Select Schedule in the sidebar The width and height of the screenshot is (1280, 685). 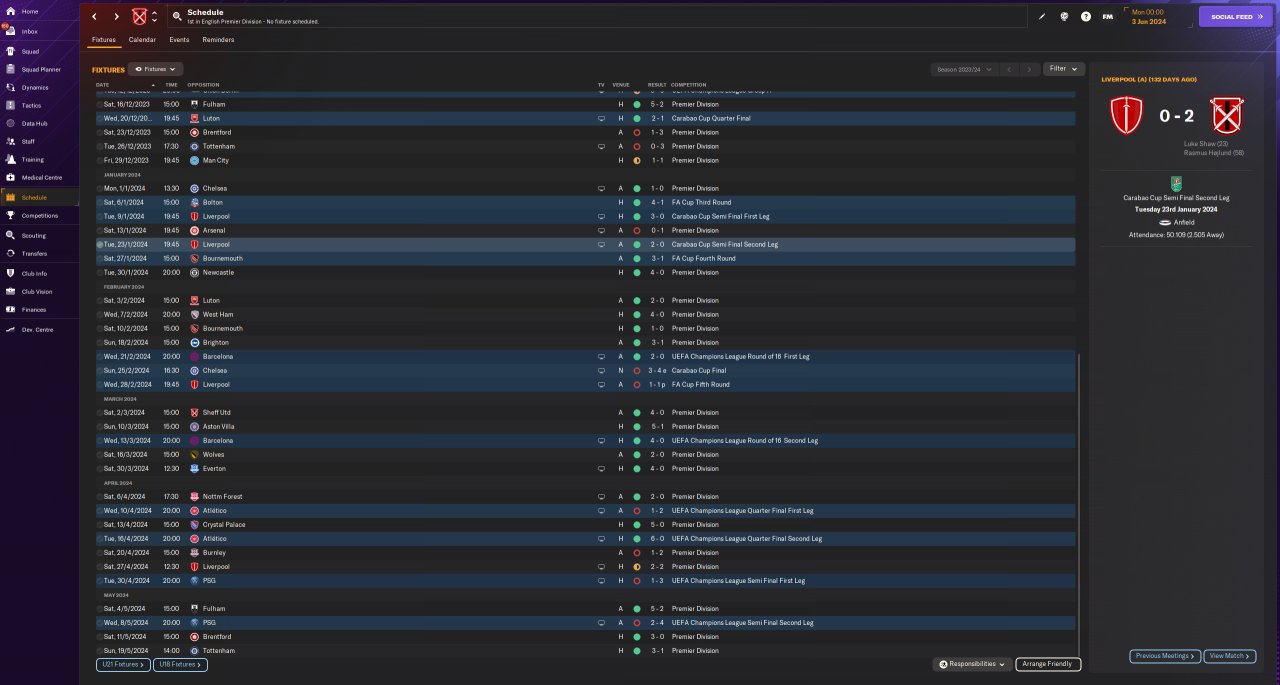pyautogui.click(x=39, y=197)
